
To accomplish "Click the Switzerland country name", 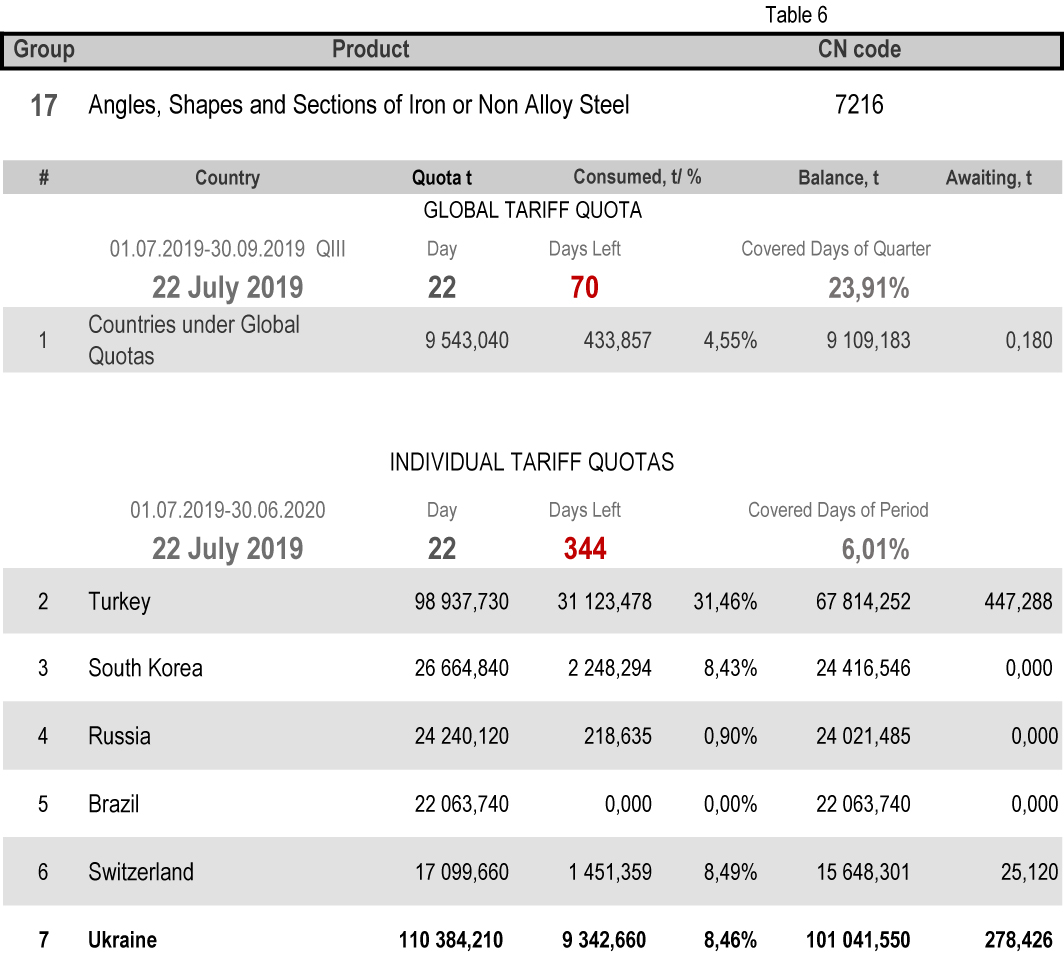I will point(141,872).
